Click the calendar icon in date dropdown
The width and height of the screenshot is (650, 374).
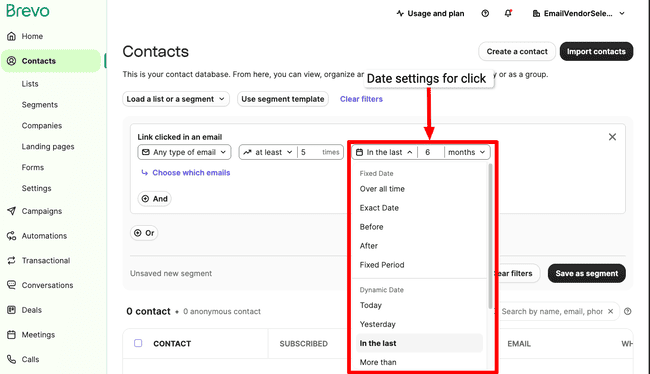(359, 152)
